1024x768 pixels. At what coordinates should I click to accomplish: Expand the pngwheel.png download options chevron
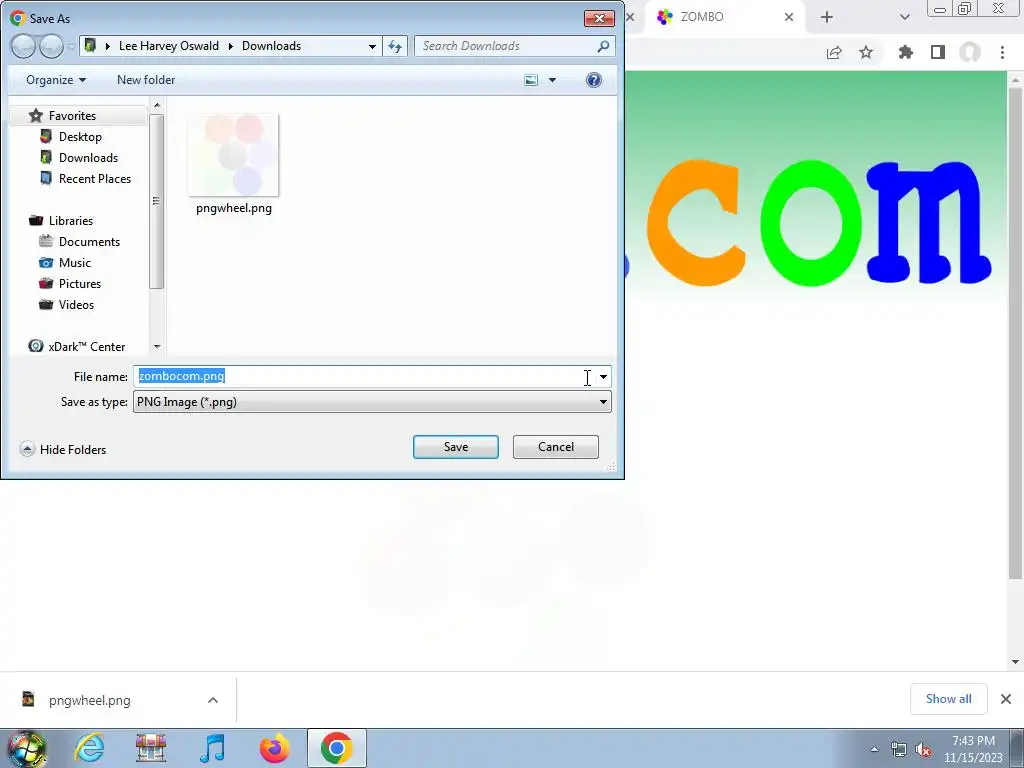[213, 700]
